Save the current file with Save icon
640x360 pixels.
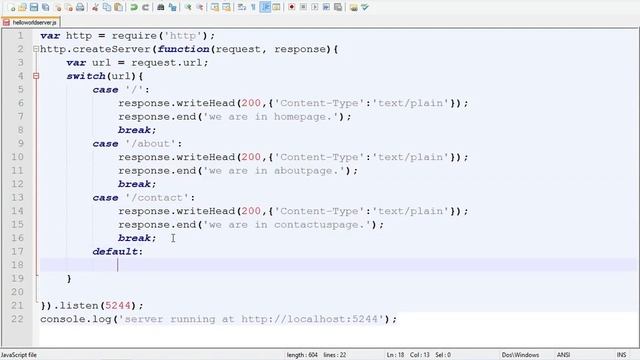point(33,7)
